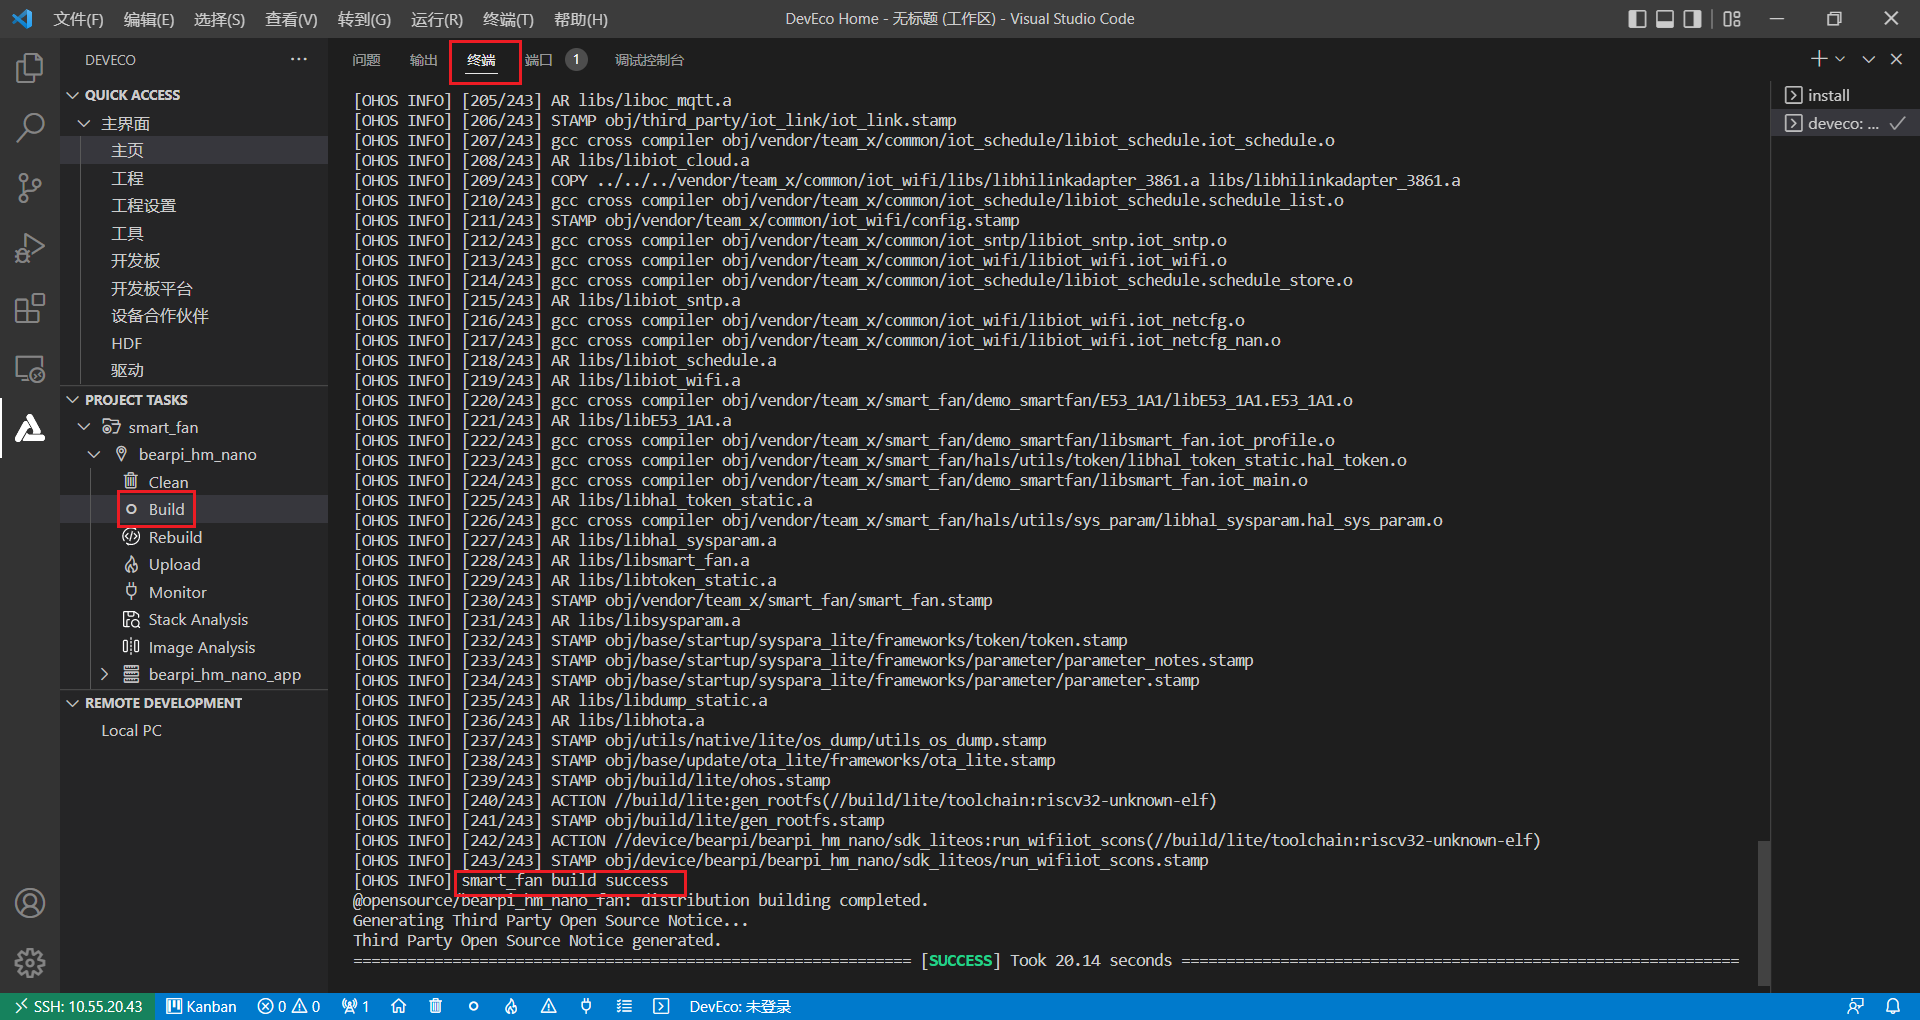Open the 终端(T) menu

[508, 19]
